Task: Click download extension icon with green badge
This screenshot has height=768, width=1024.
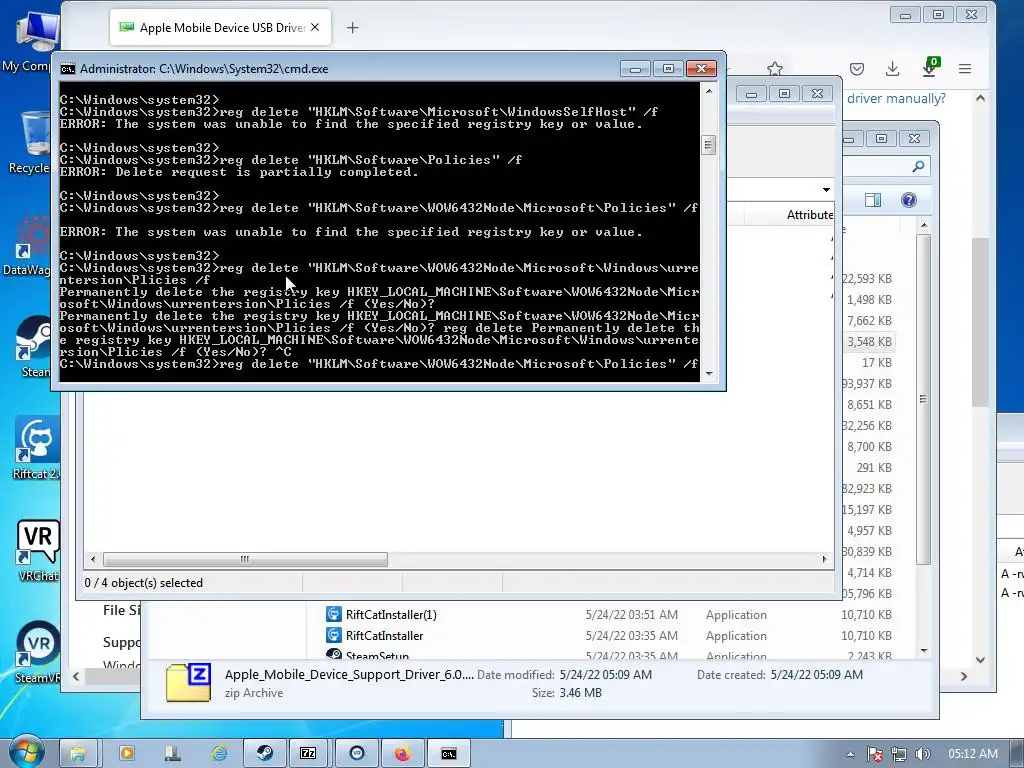Action: click(929, 67)
